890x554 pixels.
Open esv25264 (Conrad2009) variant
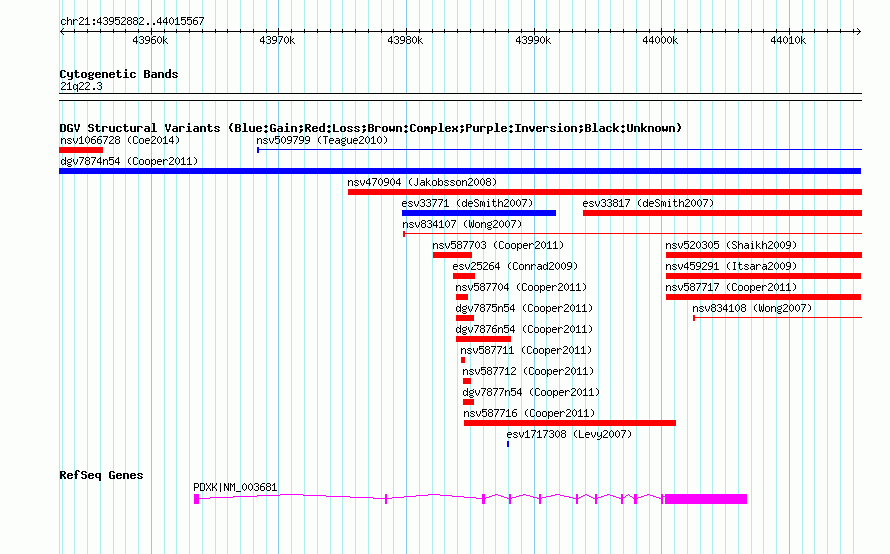pyautogui.click(x=515, y=266)
